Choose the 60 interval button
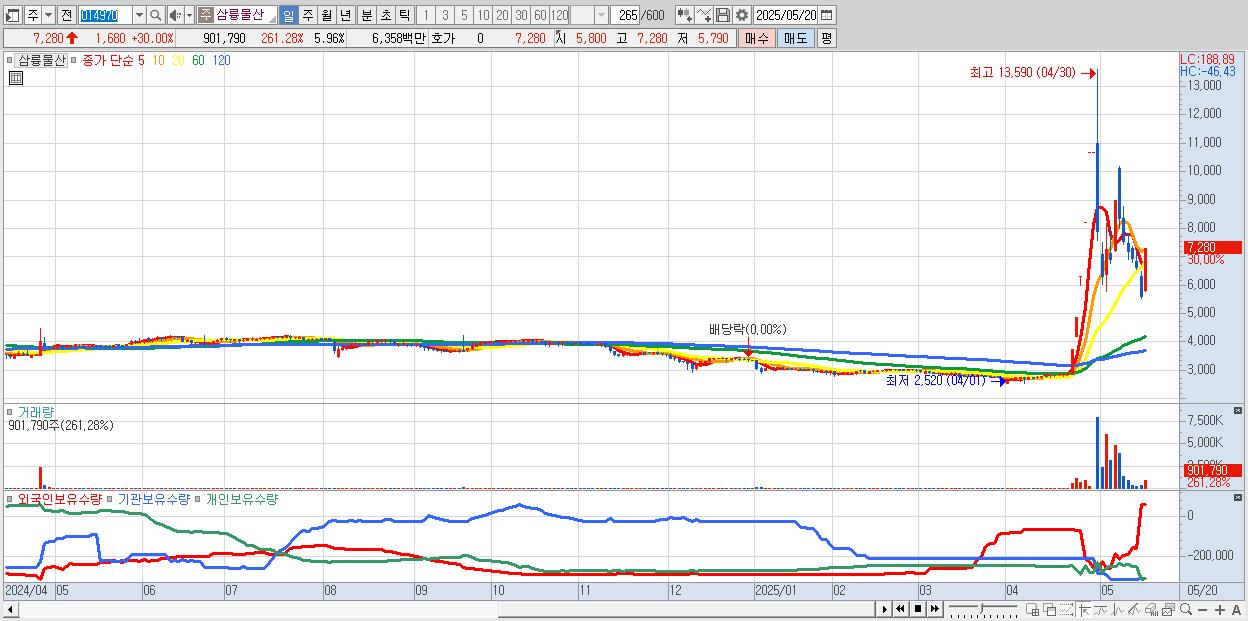 tap(540, 15)
